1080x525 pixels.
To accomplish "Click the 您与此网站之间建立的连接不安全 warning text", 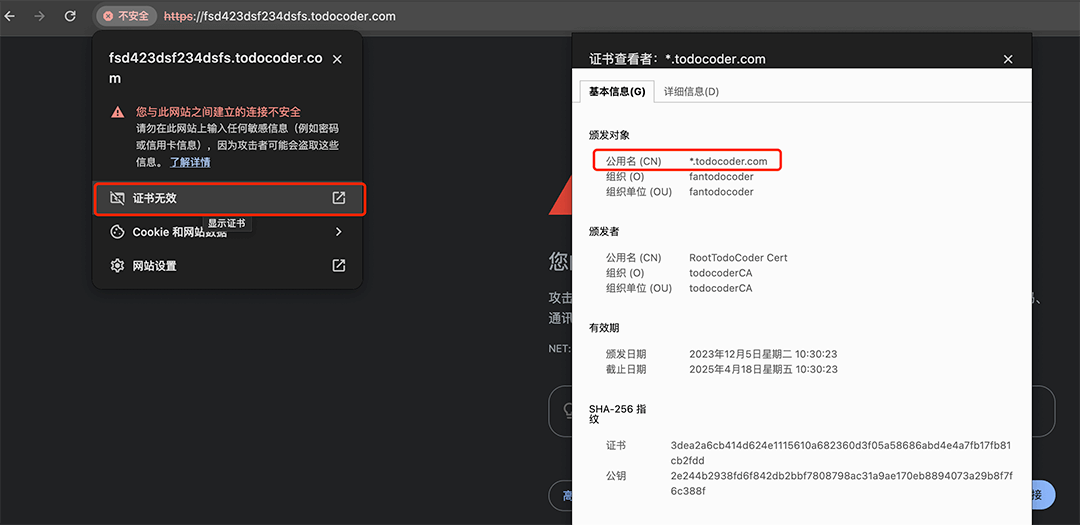I will click(x=218, y=112).
